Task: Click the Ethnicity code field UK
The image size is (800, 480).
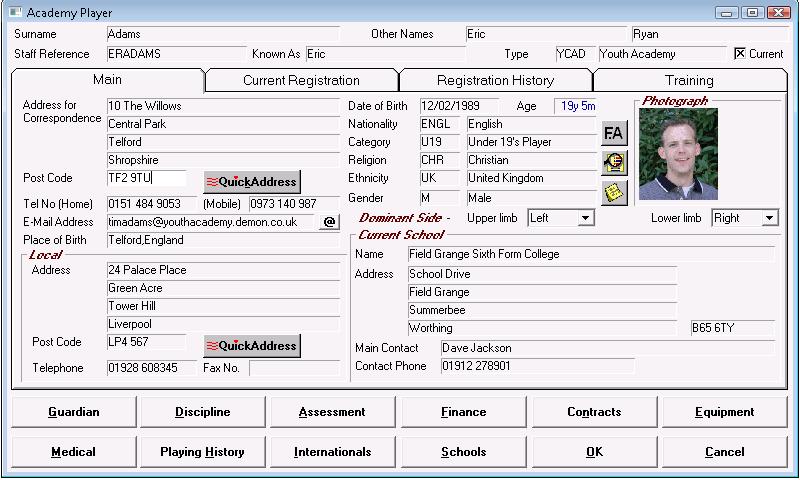Action: (439, 178)
